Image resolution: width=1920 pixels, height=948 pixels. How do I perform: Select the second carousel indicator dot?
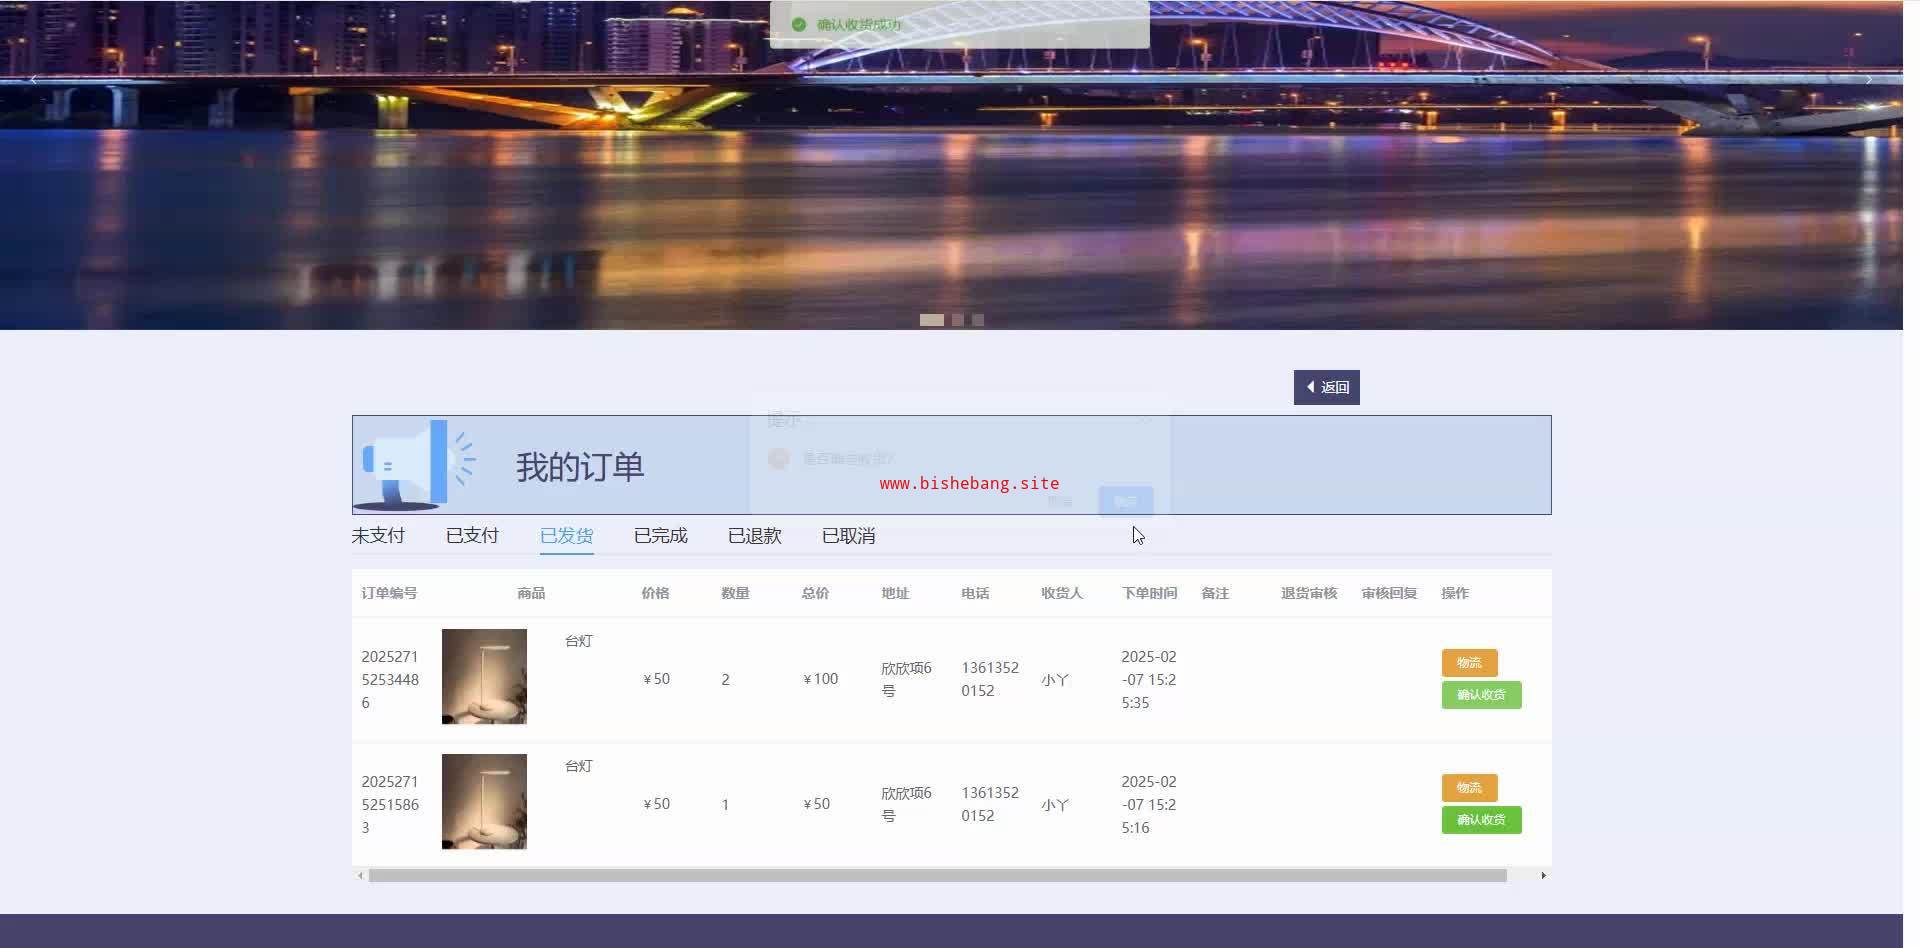(958, 320)
